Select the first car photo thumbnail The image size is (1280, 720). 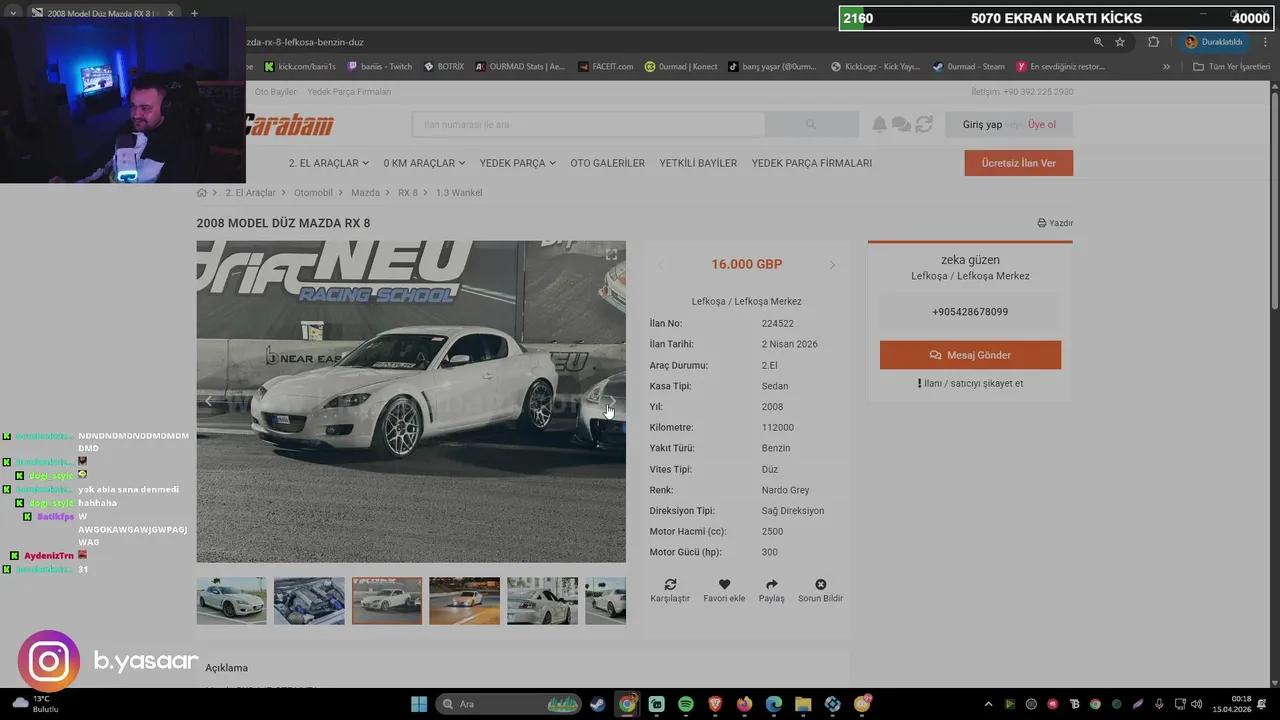click(231, 600)
